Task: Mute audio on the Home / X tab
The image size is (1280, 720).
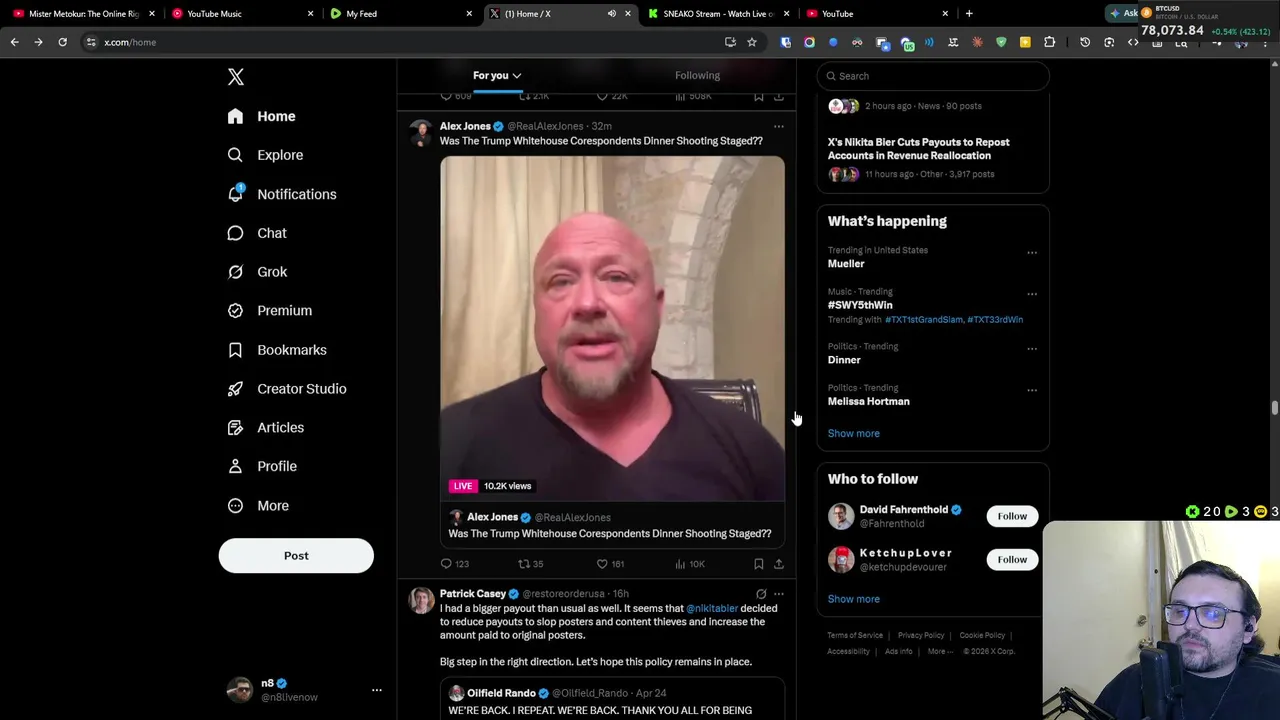Action: tap(611, 14)
